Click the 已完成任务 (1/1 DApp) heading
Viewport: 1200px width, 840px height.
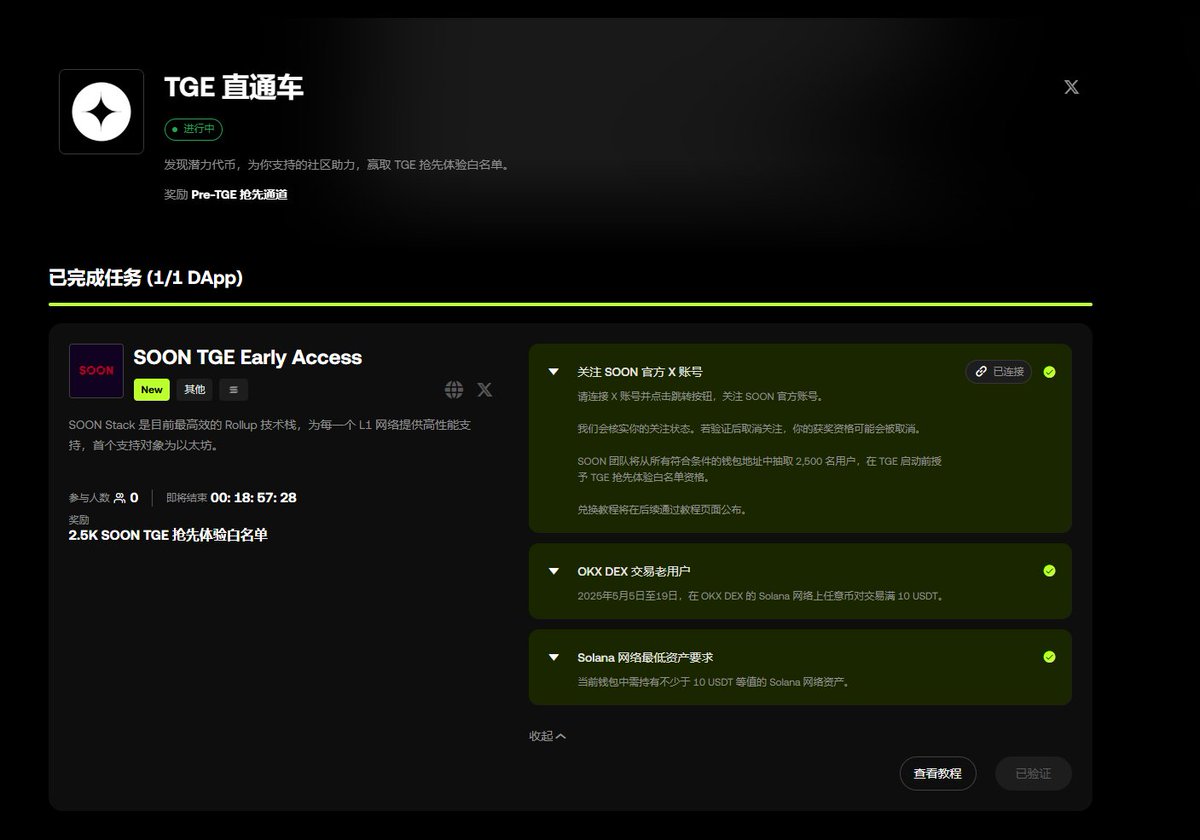click(x=146, y=278)
